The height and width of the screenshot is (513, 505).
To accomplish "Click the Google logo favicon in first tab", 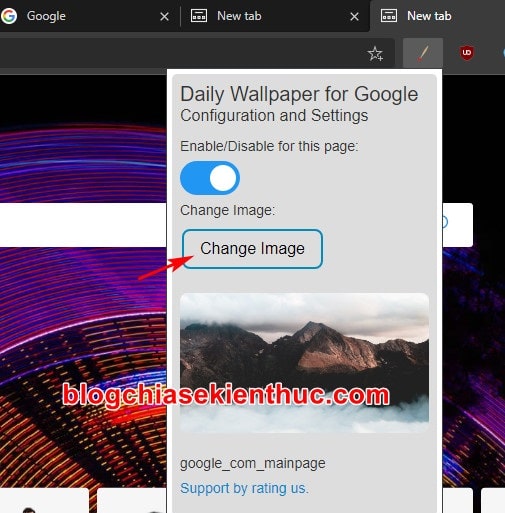I will click(x=9, y=16).
